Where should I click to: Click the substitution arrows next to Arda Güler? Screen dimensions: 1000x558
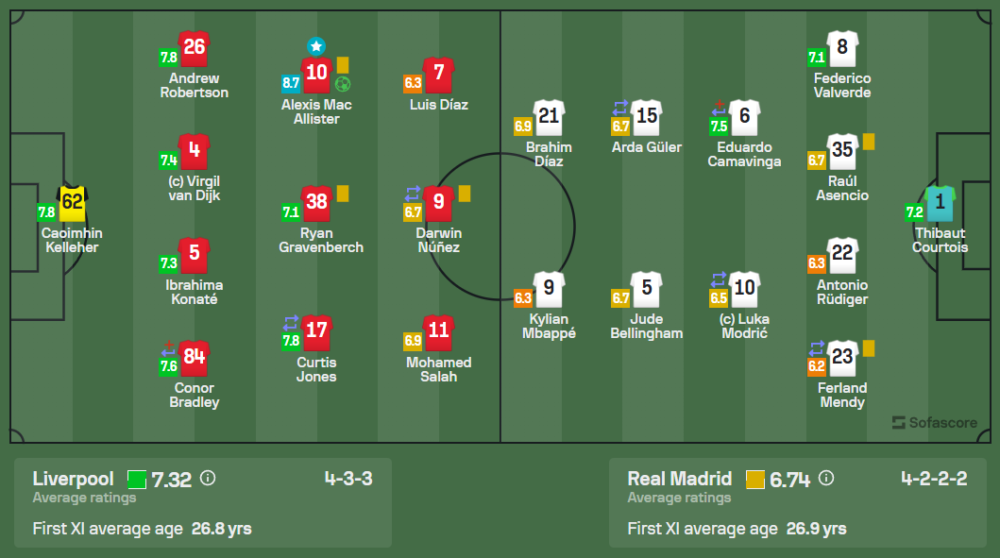(x=620, y=107)
